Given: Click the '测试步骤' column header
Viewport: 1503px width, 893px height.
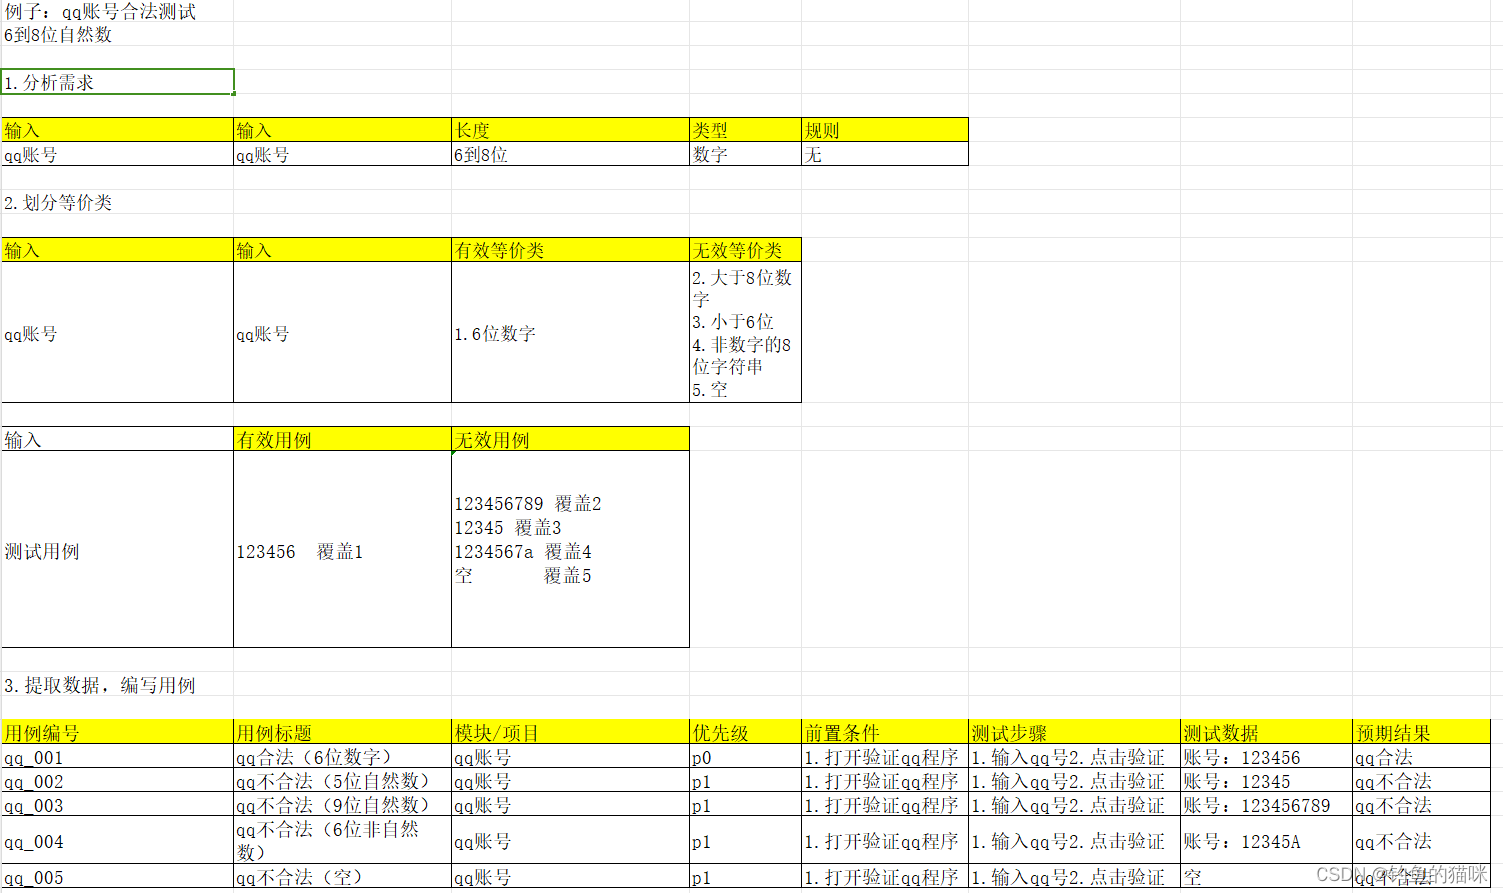Looking at the screenshot, I should (1074, 732).
